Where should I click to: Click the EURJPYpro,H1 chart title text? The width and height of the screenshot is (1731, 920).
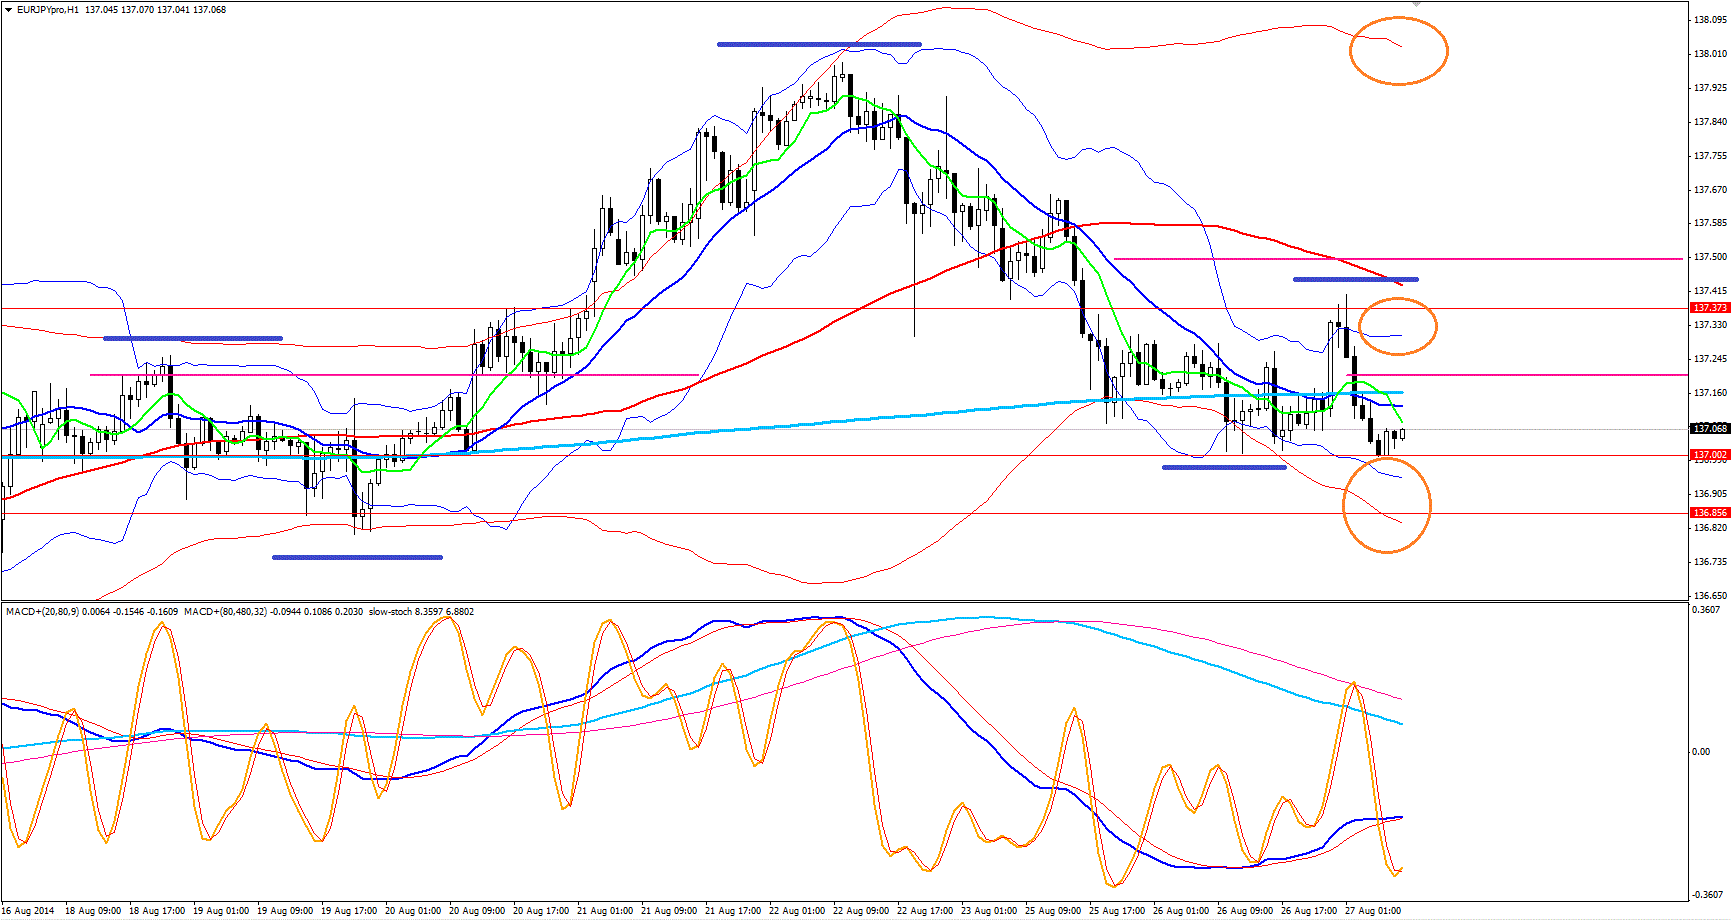point(48,10)
